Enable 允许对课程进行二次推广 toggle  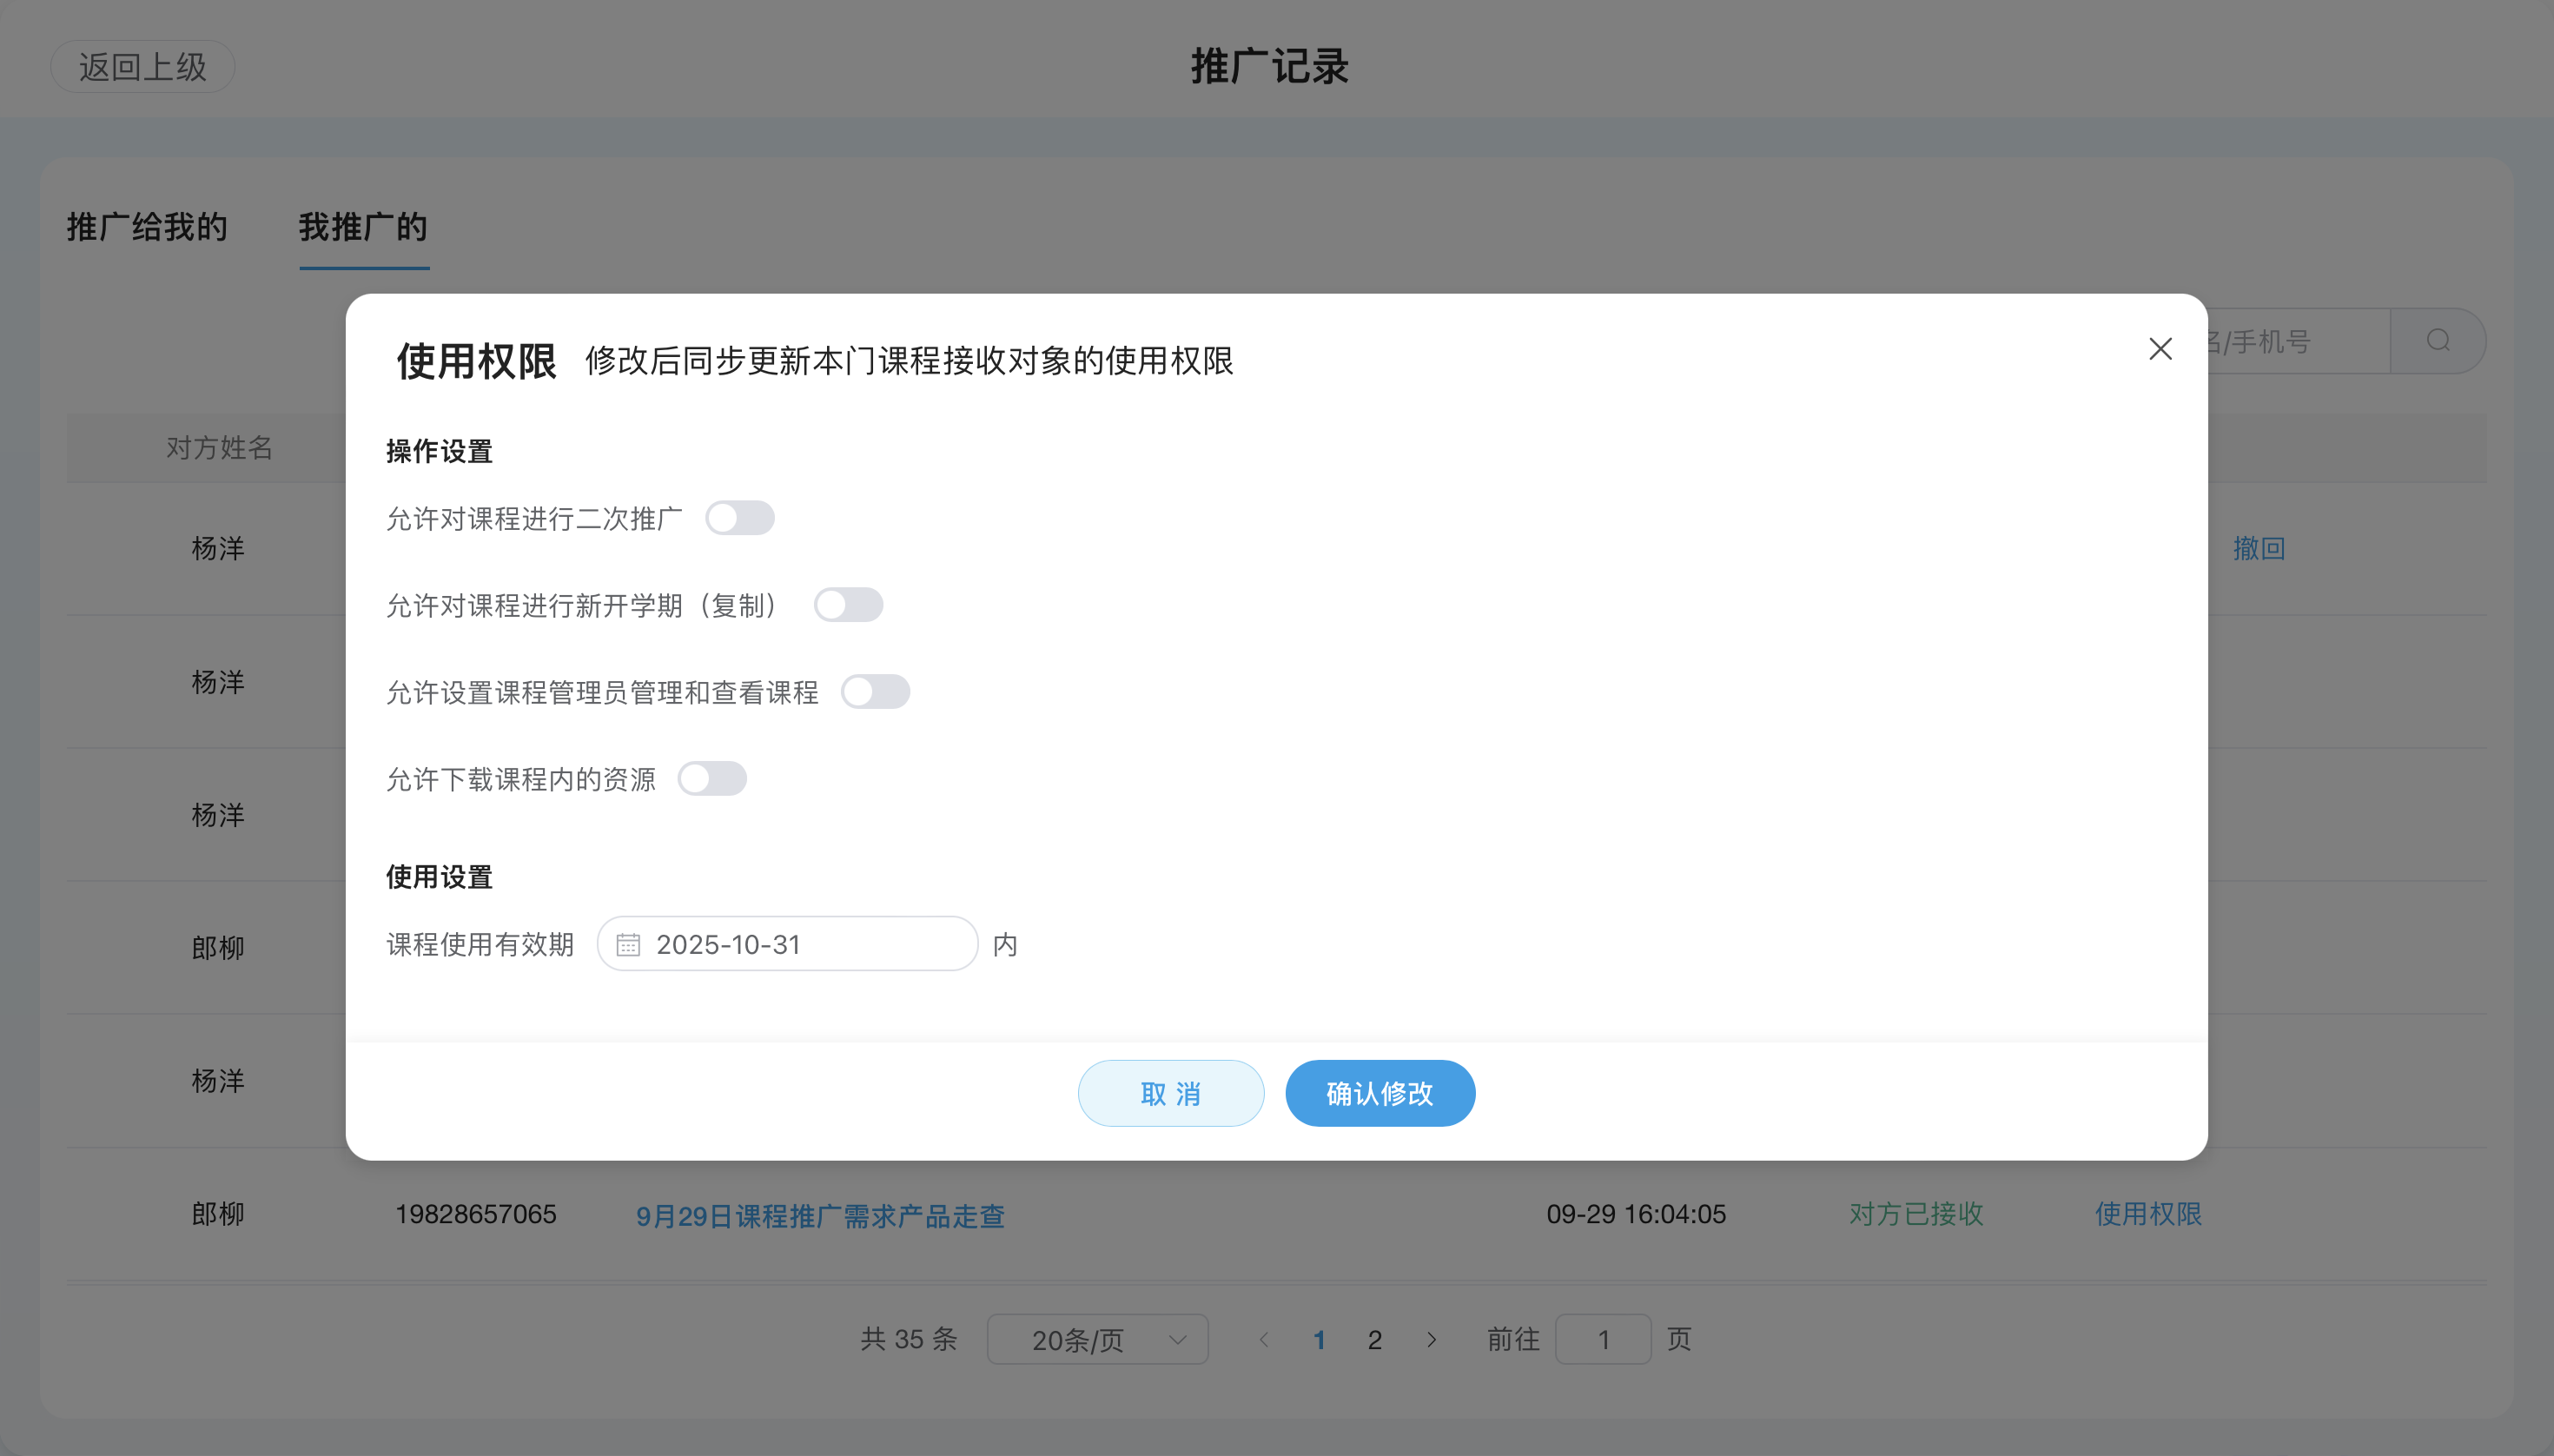(x=740, y=517)
